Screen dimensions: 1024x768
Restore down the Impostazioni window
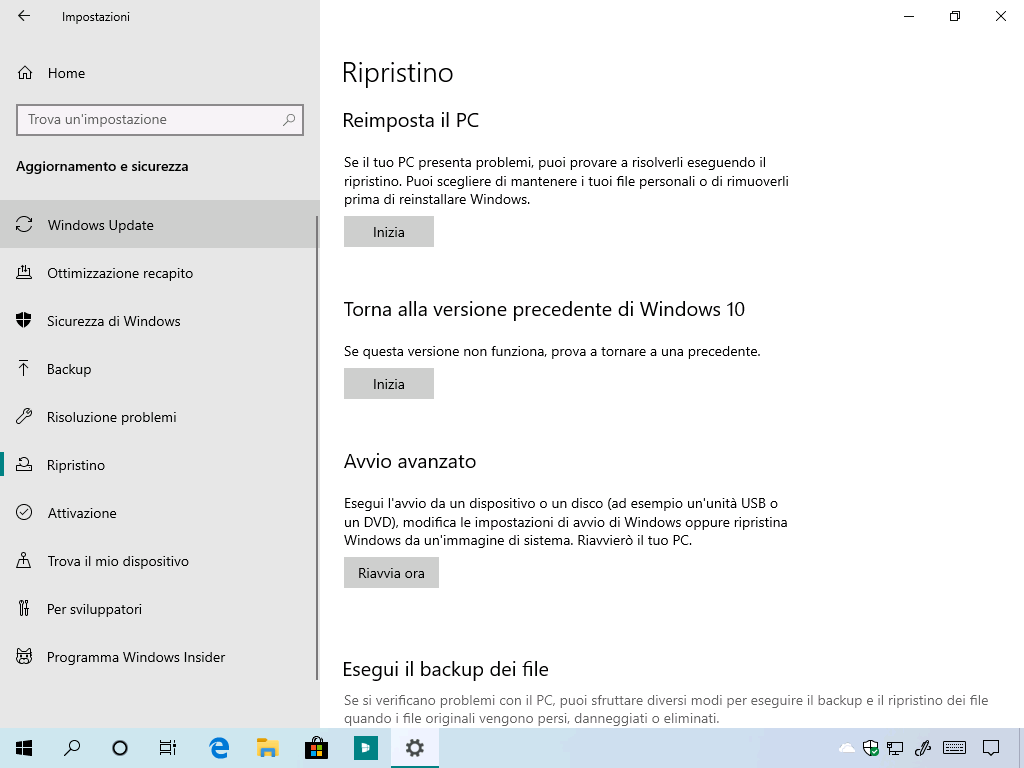(x=955, y=16)
